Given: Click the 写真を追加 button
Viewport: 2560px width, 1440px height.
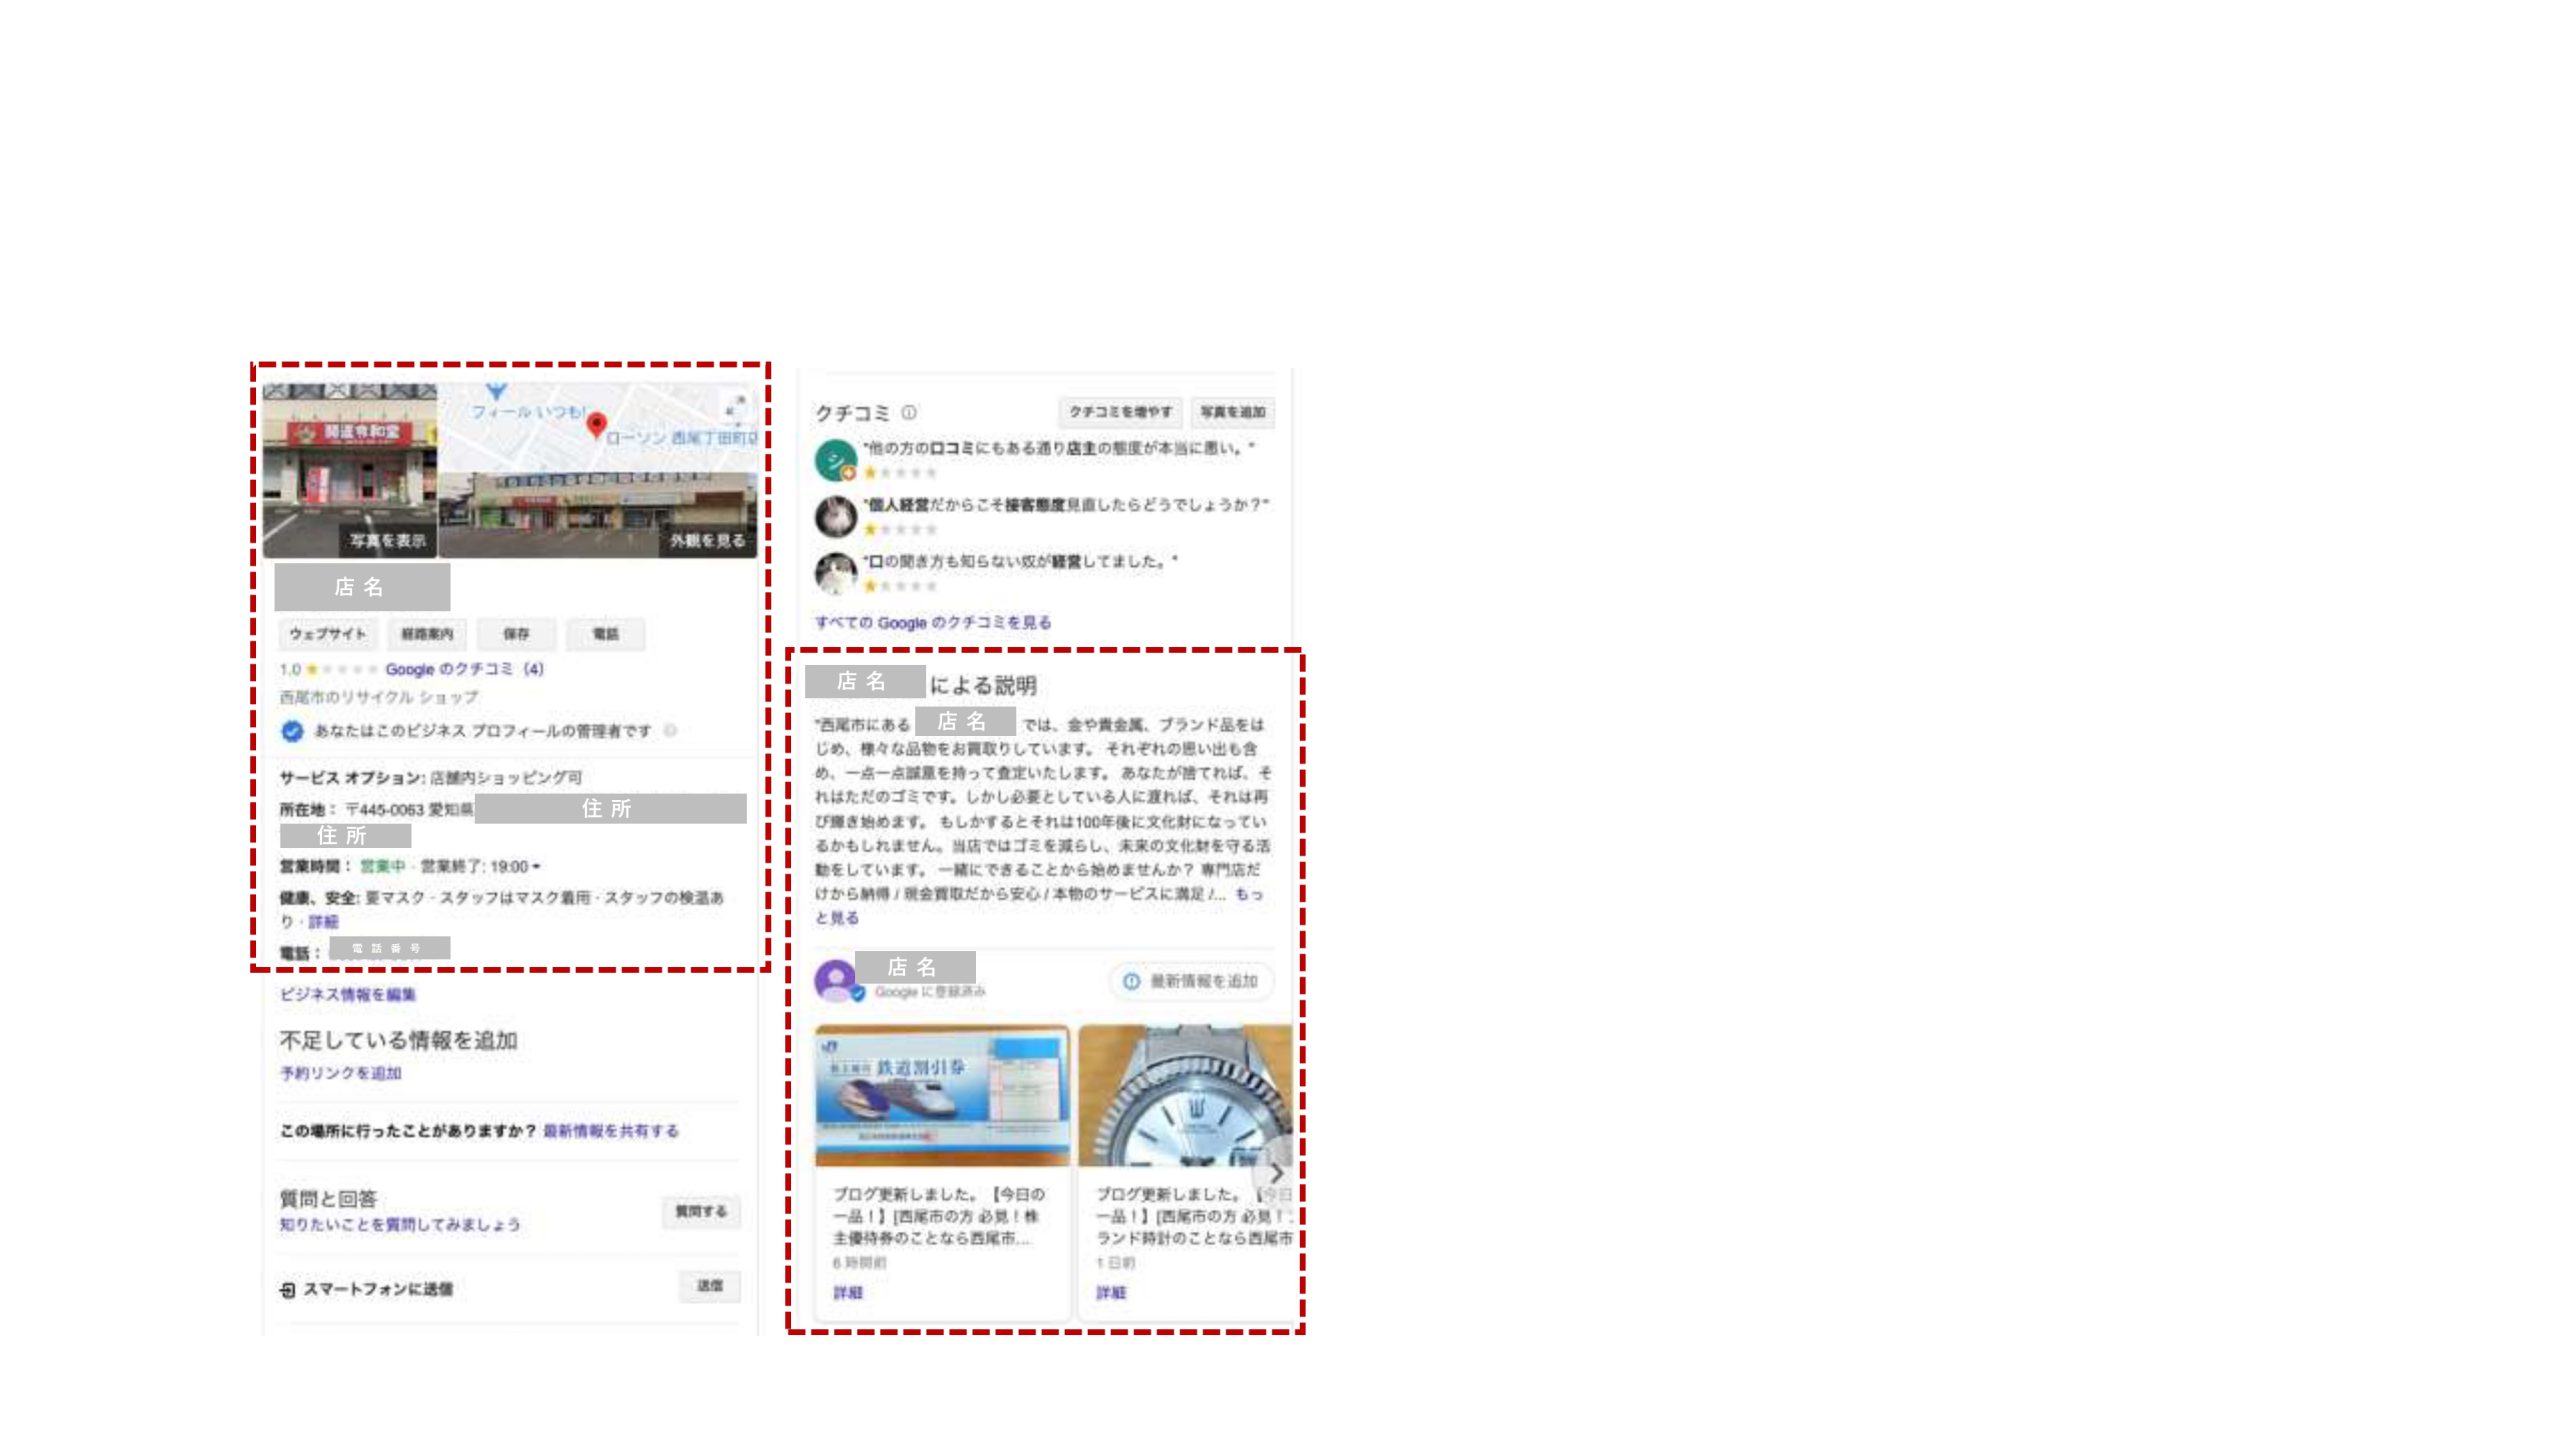Looking at the screenshot, I should click(1232, 412).
